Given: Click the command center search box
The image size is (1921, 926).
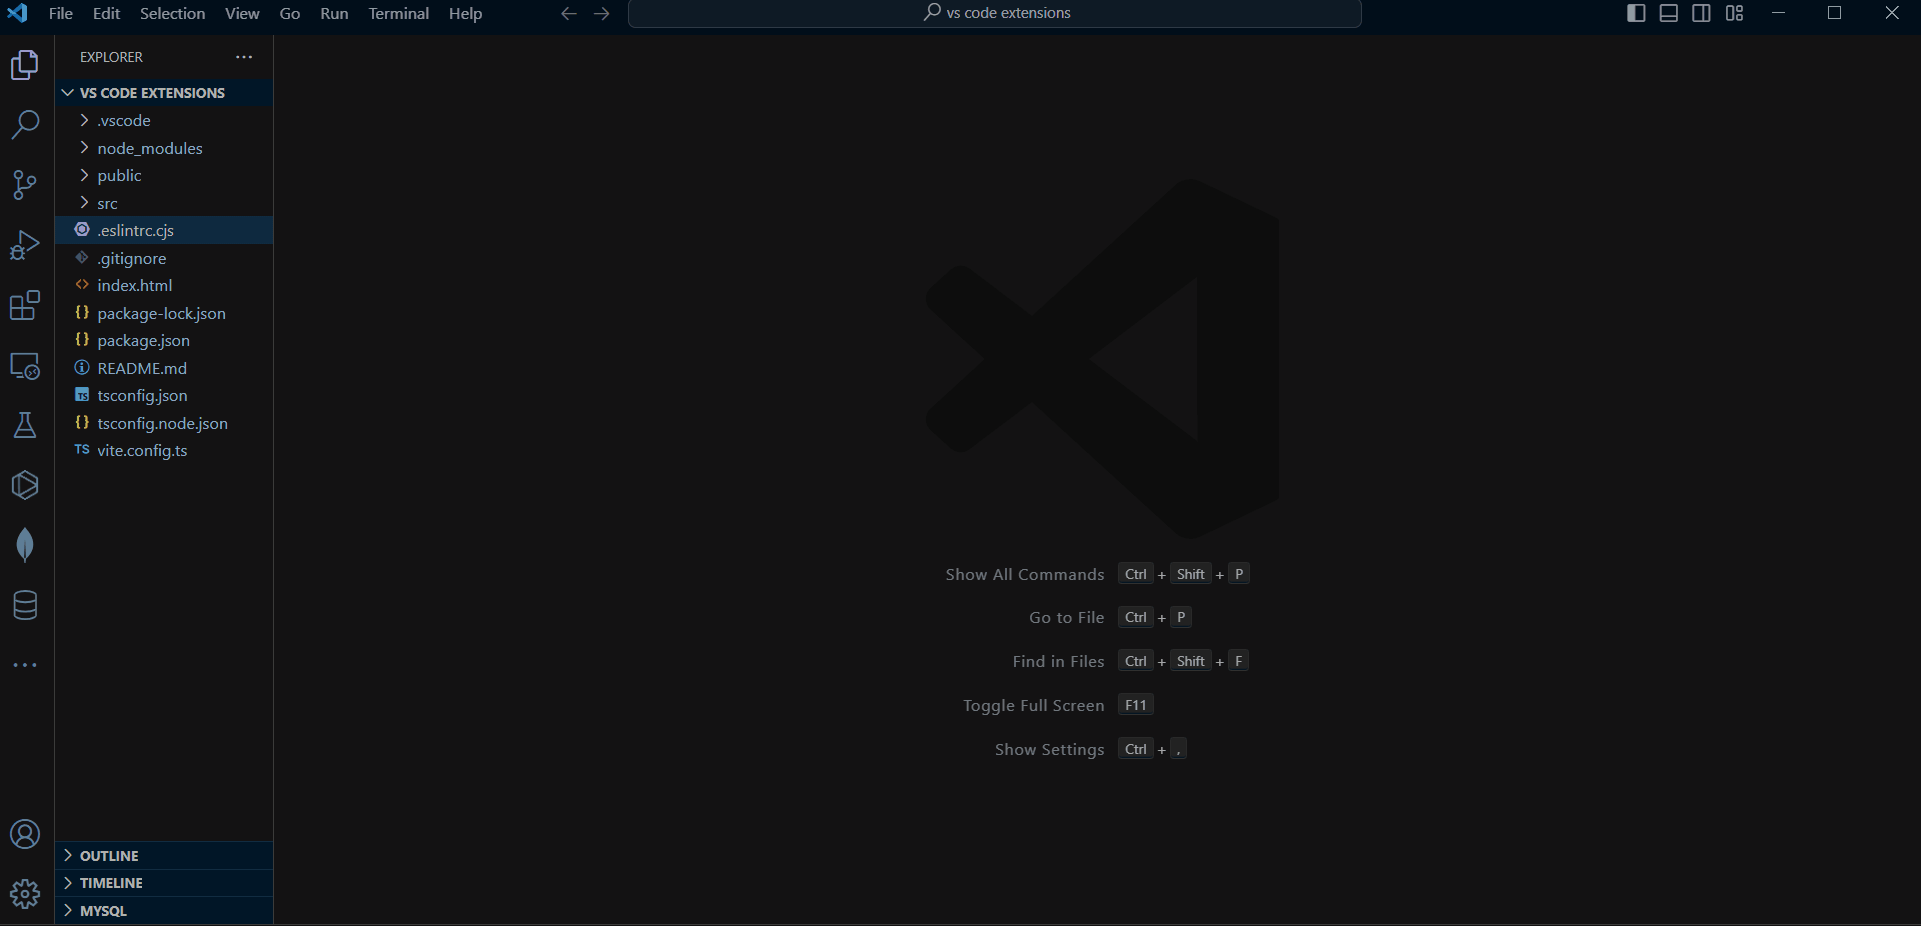Looking at the screenshot, I should [995, 13].
